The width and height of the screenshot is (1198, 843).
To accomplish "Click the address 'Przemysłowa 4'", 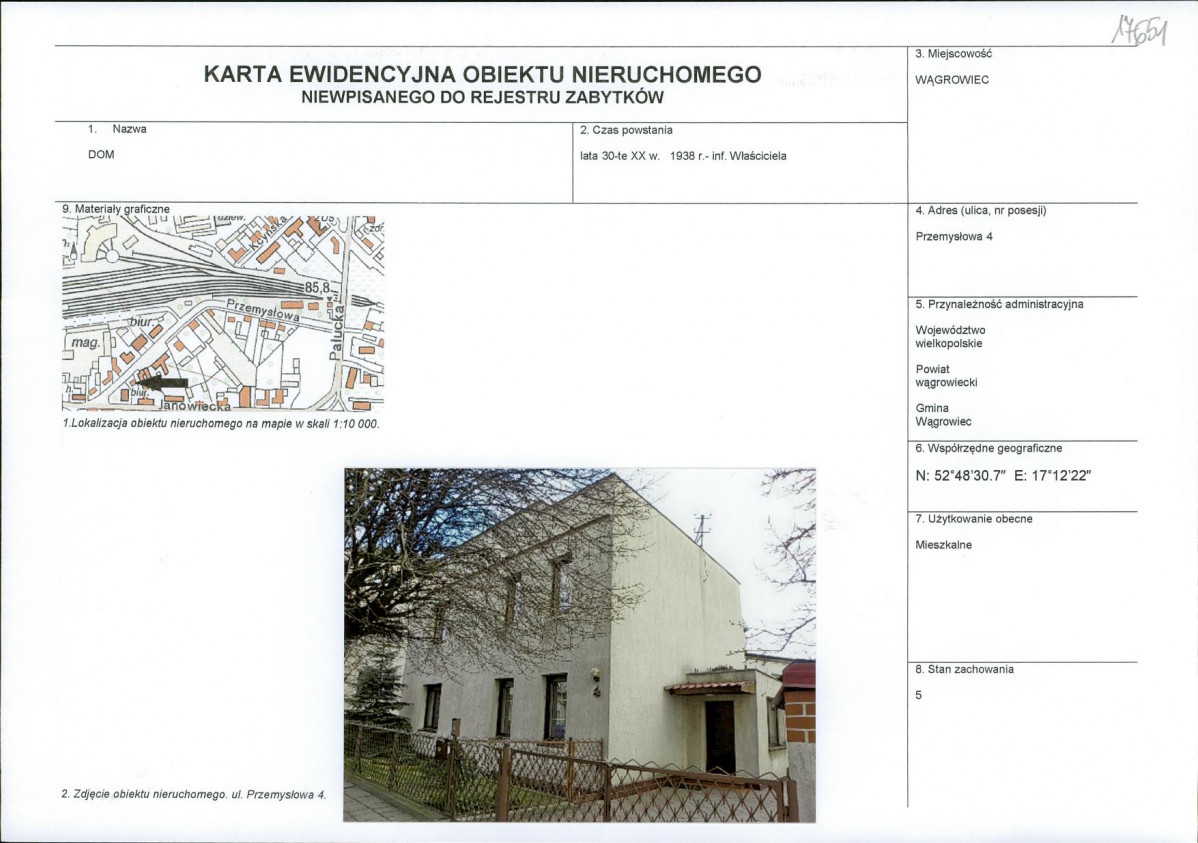I will pyautogui.click(x=954, y=237).
